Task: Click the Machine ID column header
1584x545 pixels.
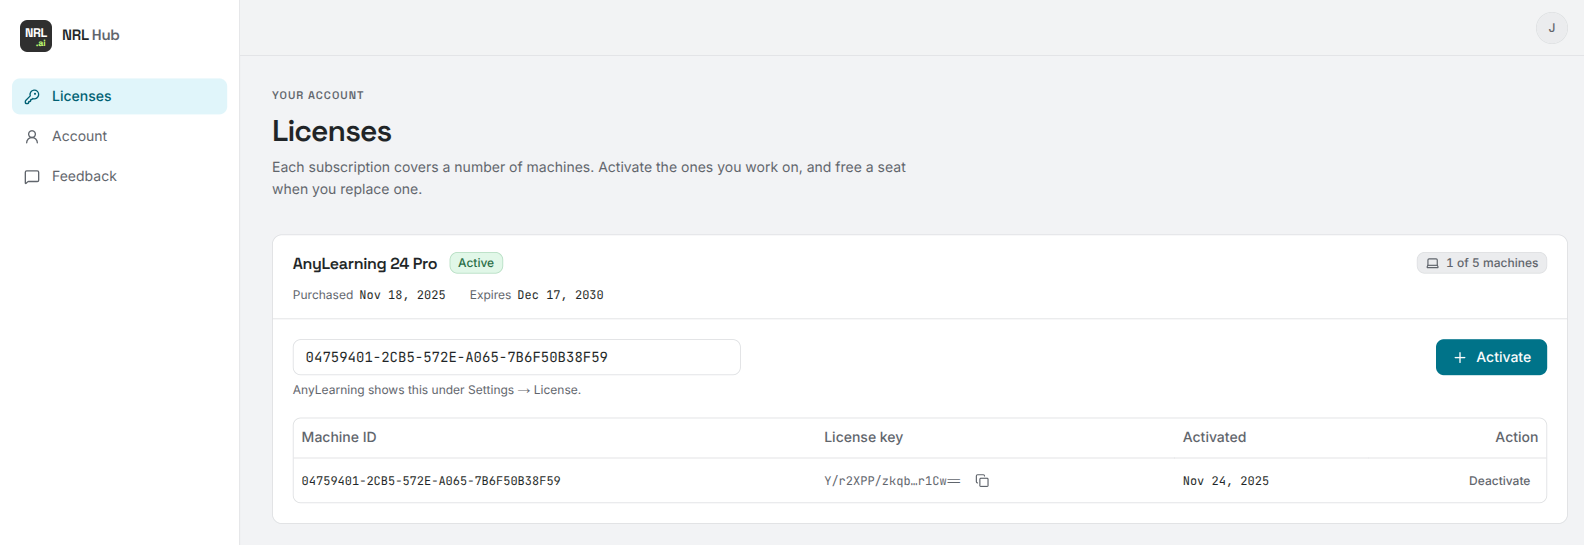Action: click(x=339, y=437)
